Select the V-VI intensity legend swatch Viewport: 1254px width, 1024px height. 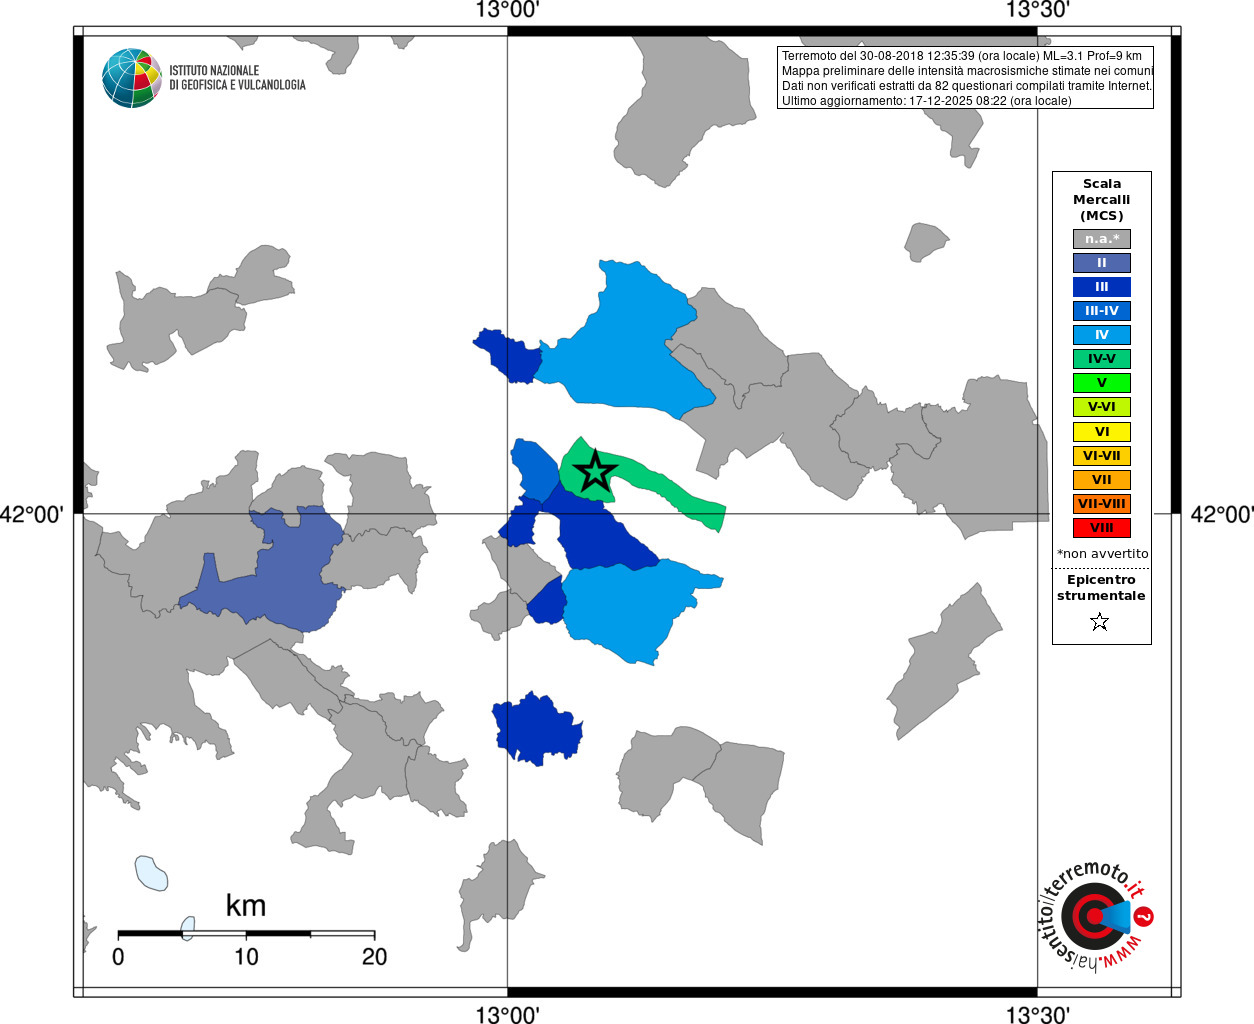pyautogui.click(x=1102, y=407)
